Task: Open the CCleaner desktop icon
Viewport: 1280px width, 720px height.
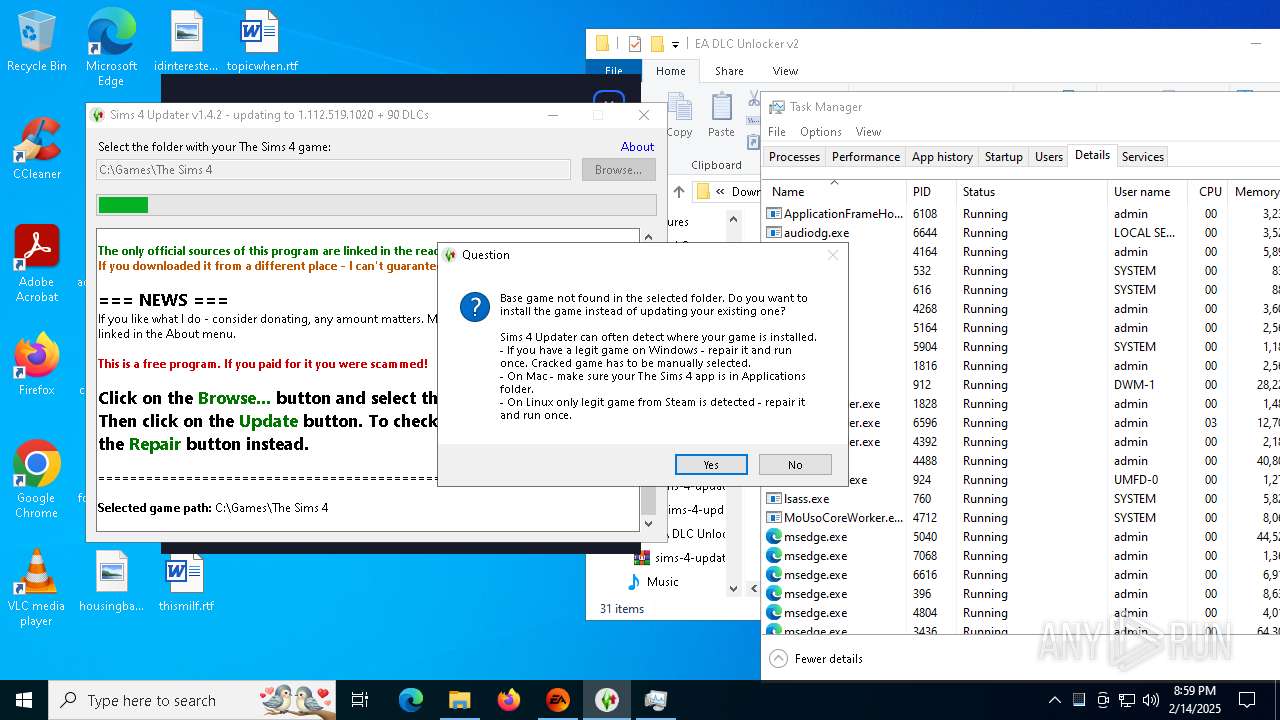Action: coord(37,149)
